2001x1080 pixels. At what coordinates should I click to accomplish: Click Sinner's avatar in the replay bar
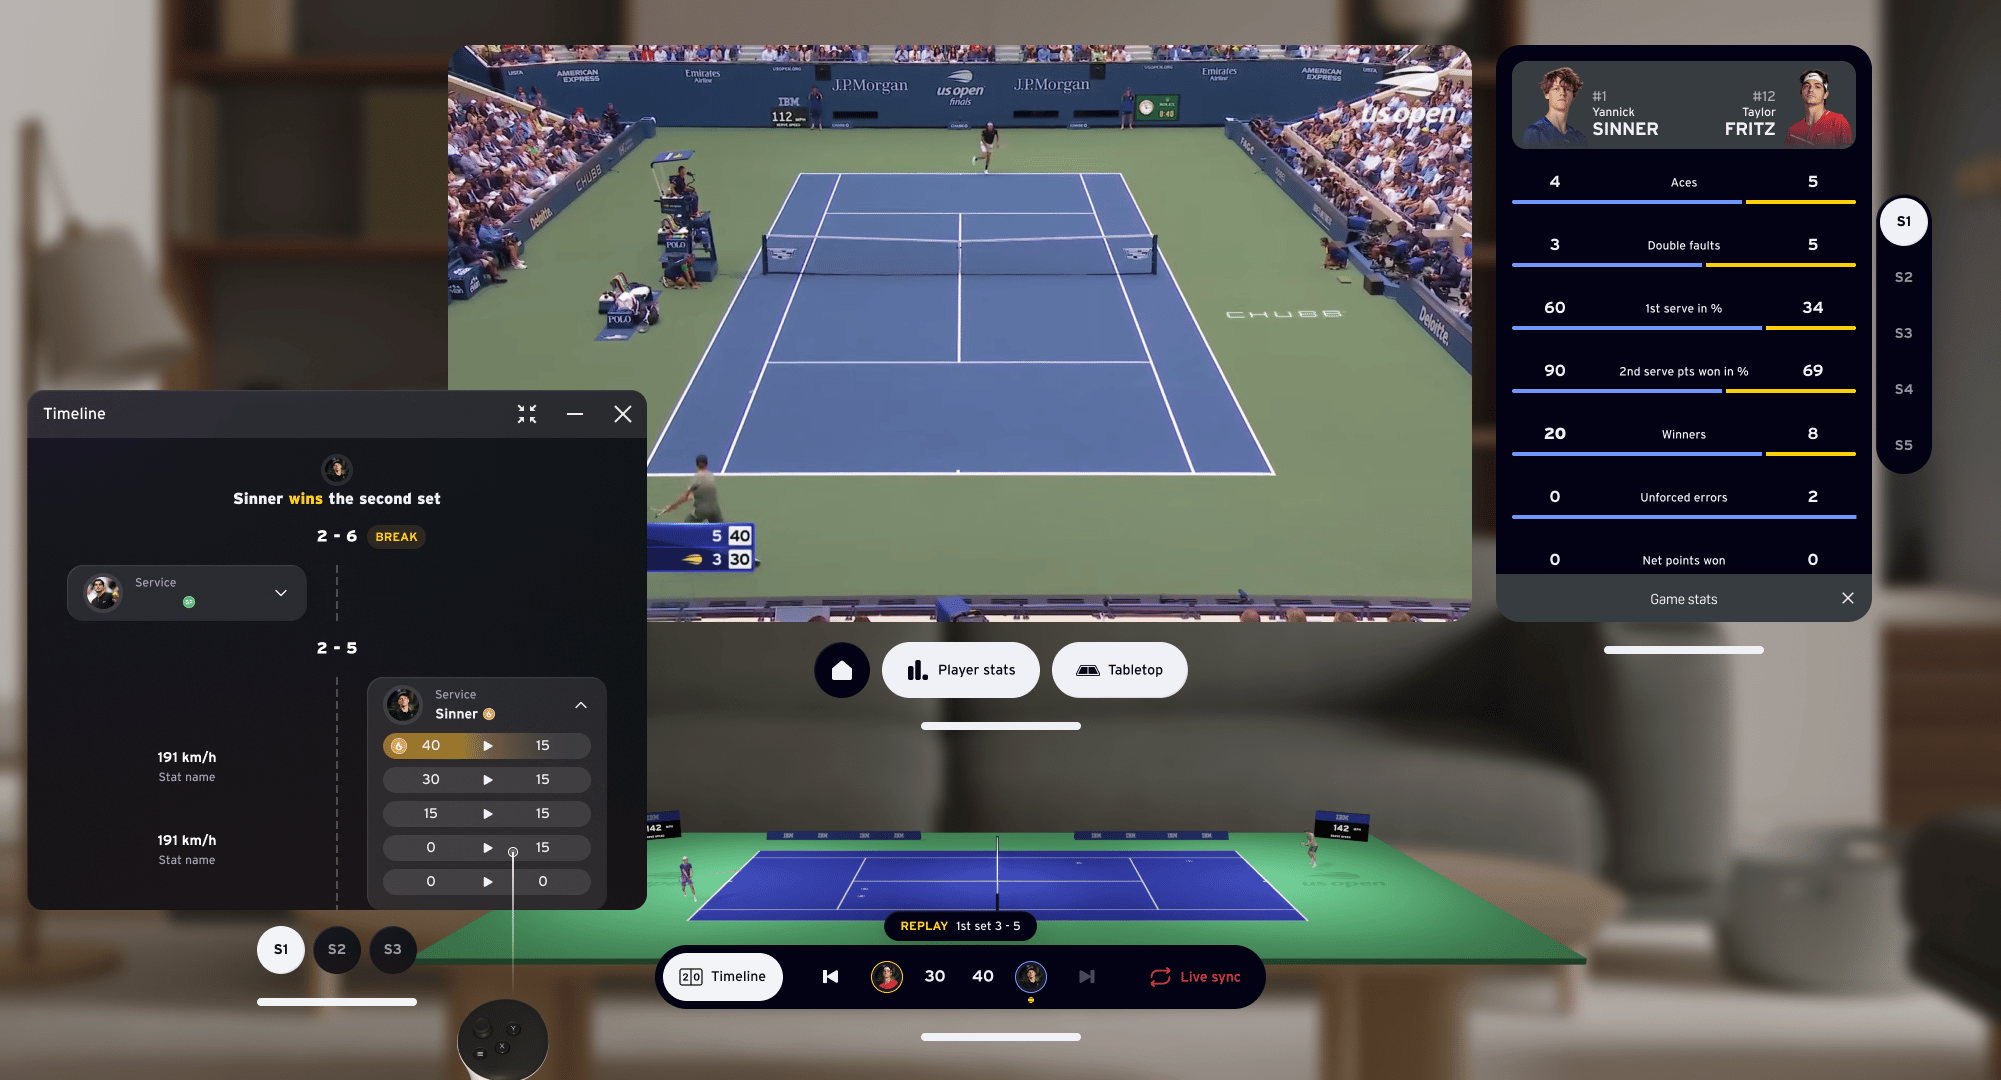[1030, 976]
